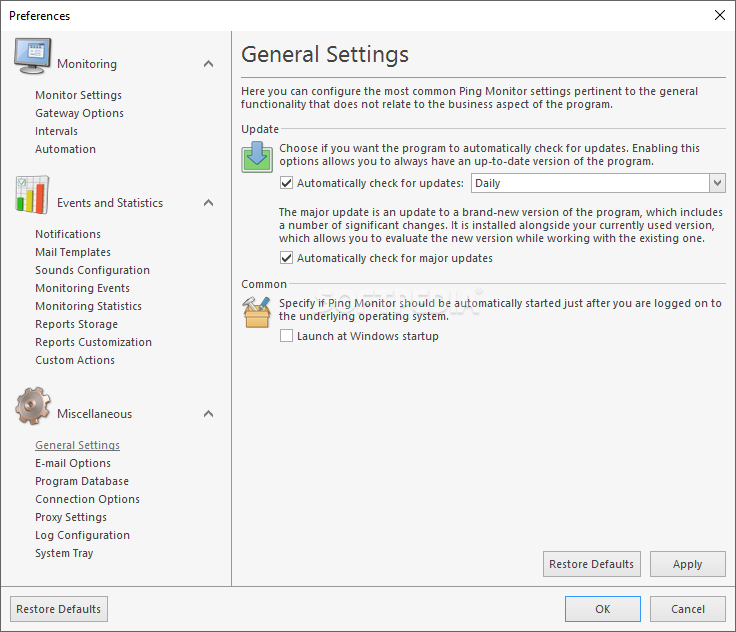Open Intervals page
736x632 pixels.
[x=56, y=131]
